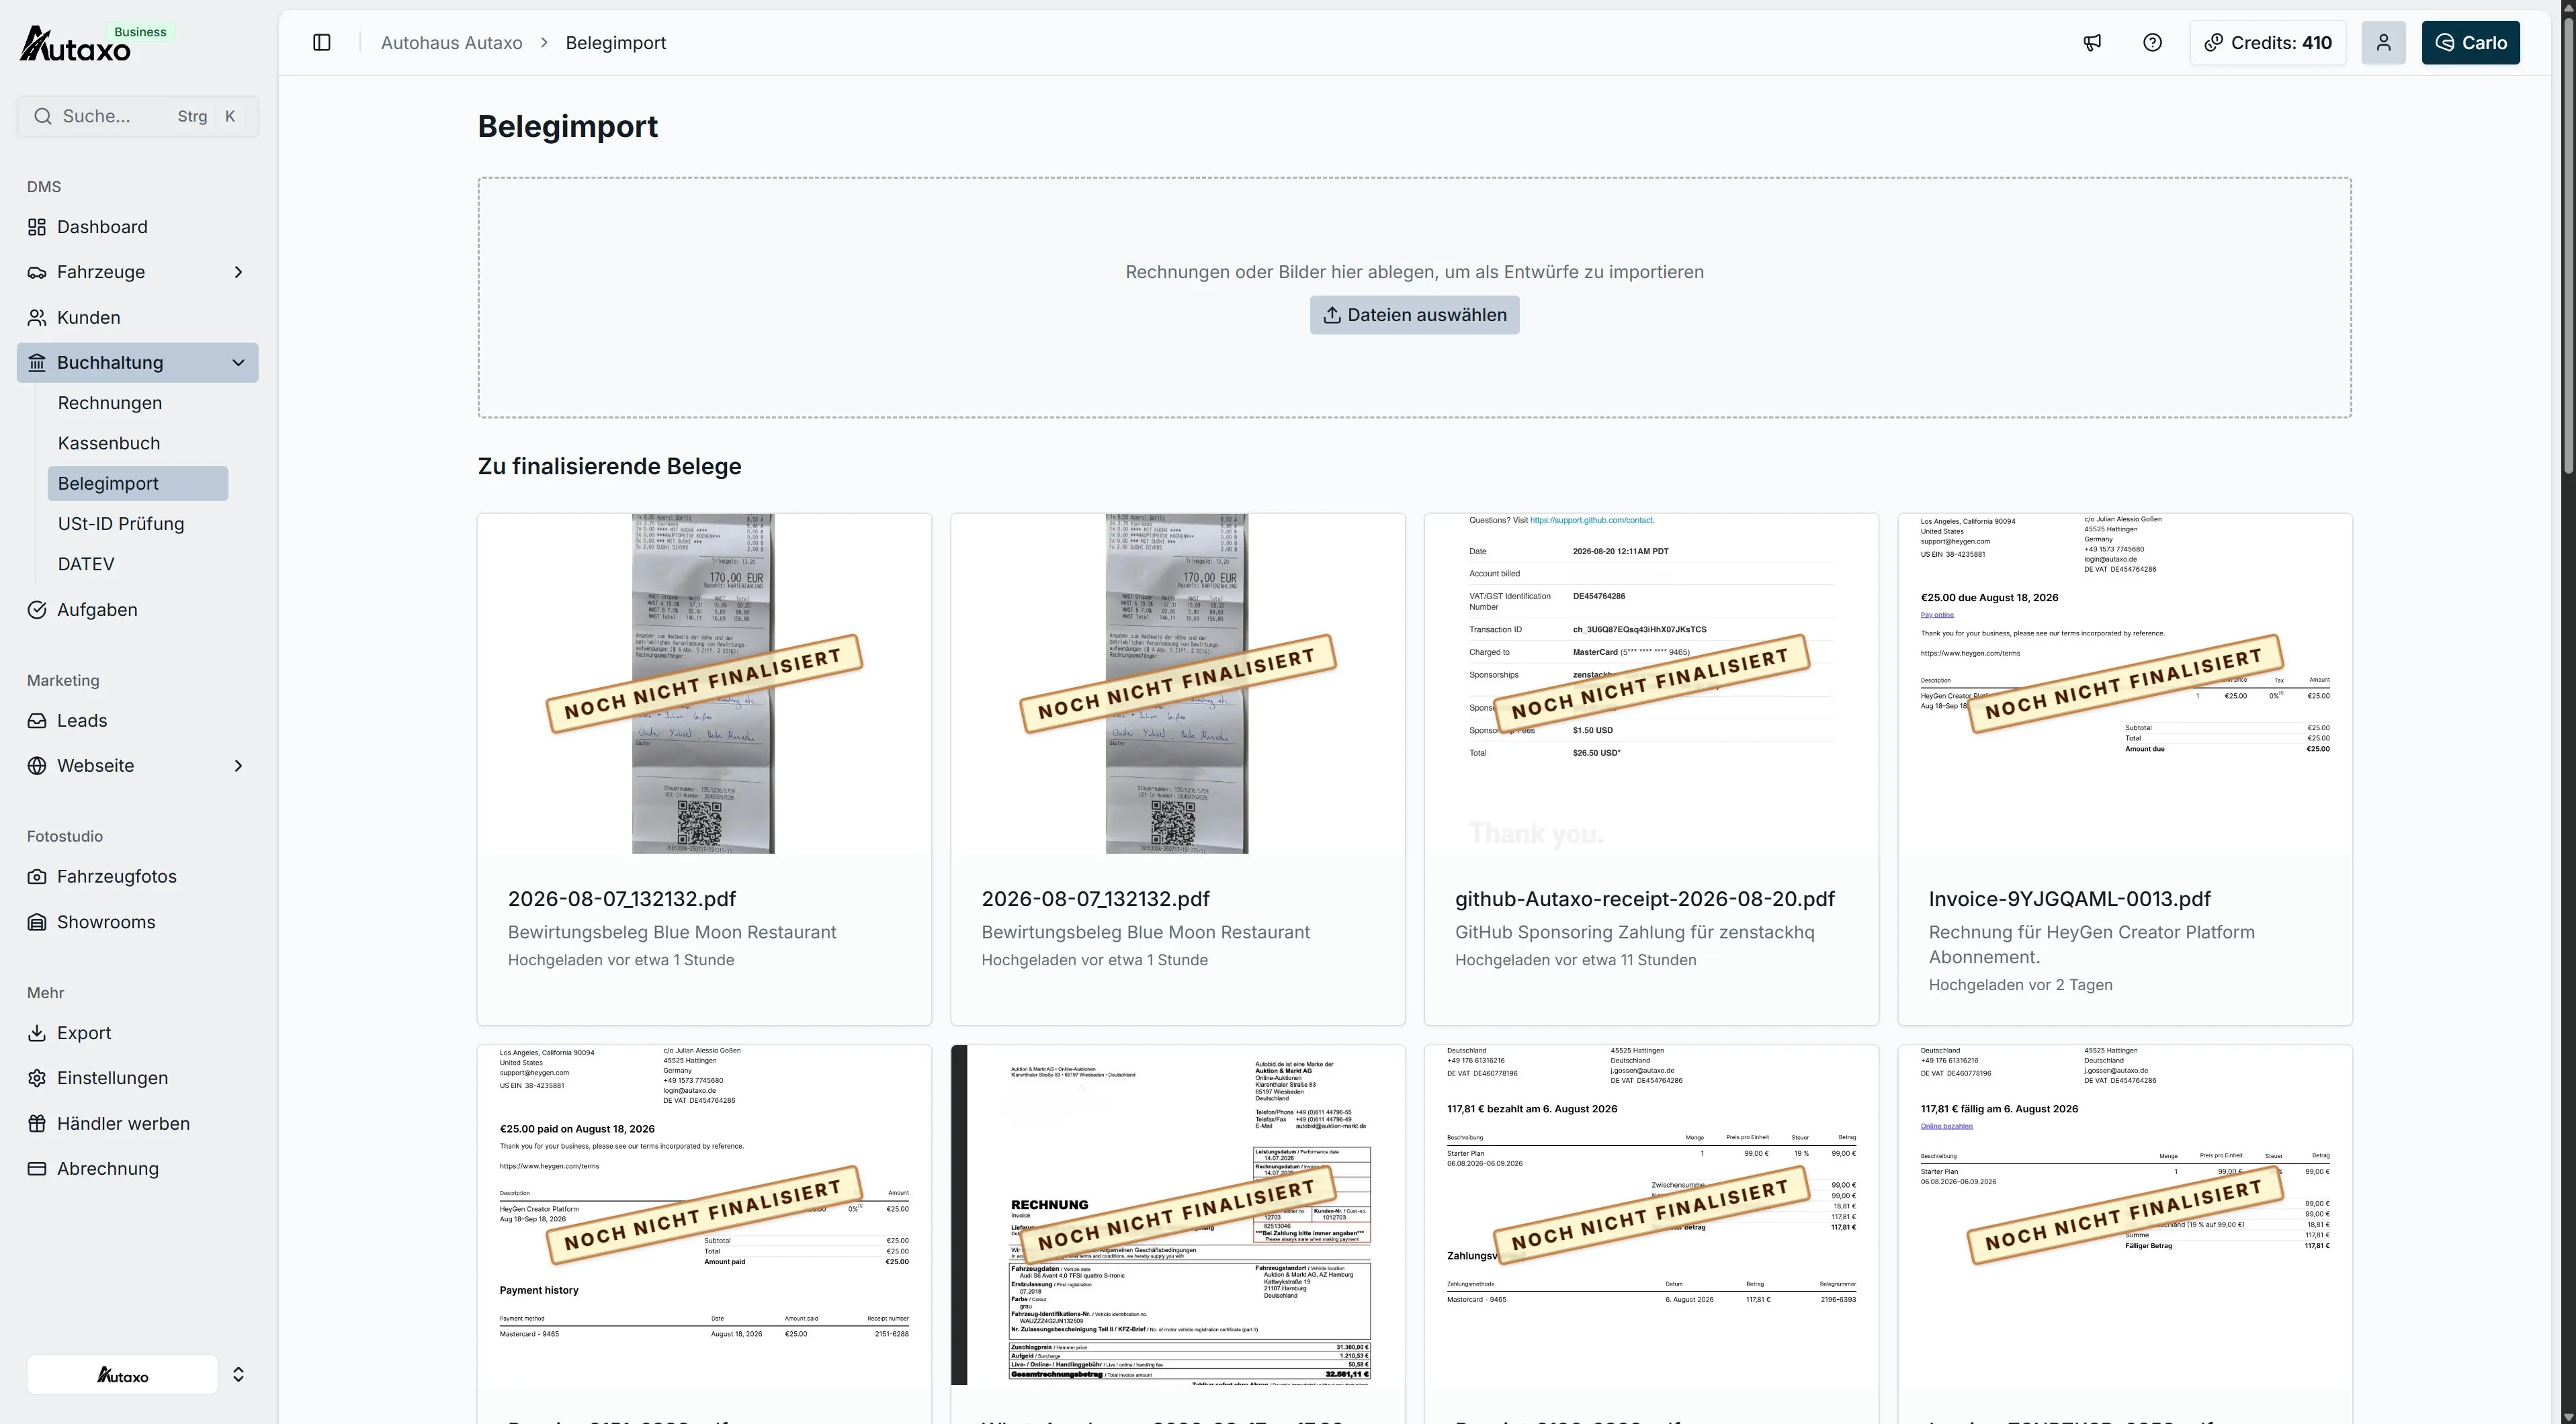Click 'Hochgeladen vor etwa 11 Stunden' text

1576,960
